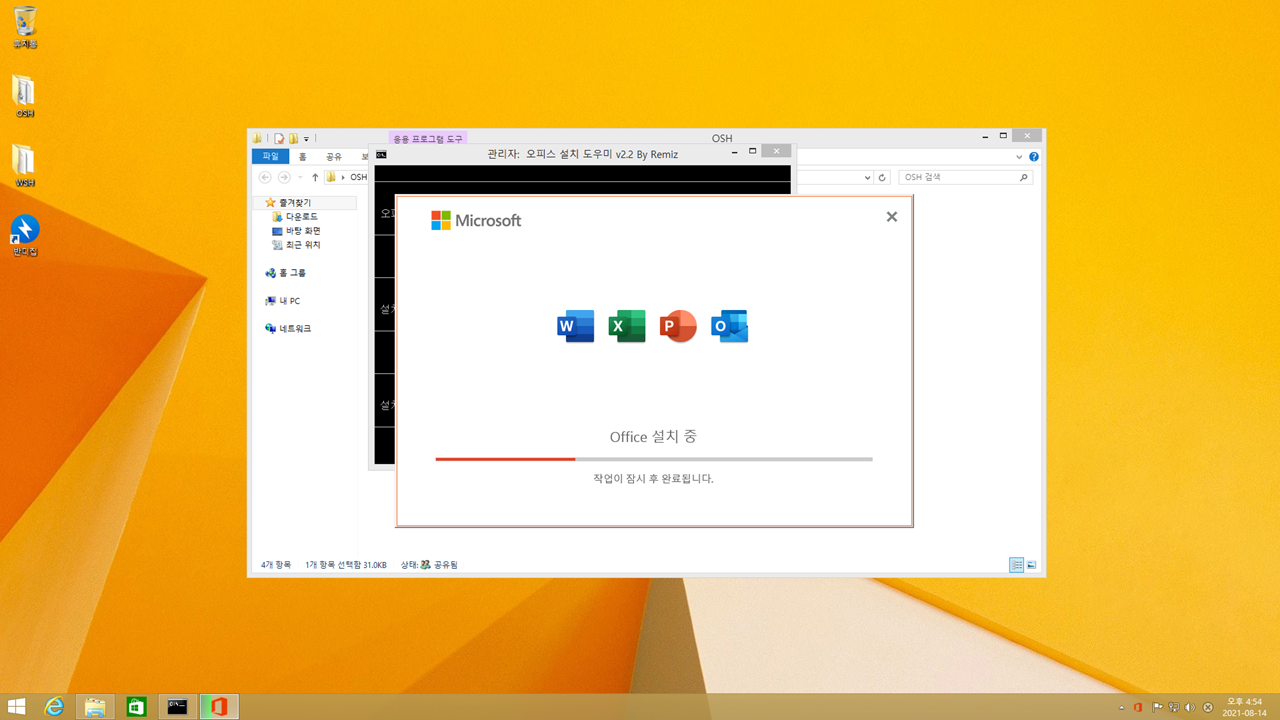This screenshot has height=720, width=1280.
Task: Expand the Explorer ribbon chevron
Action: 1019,157
